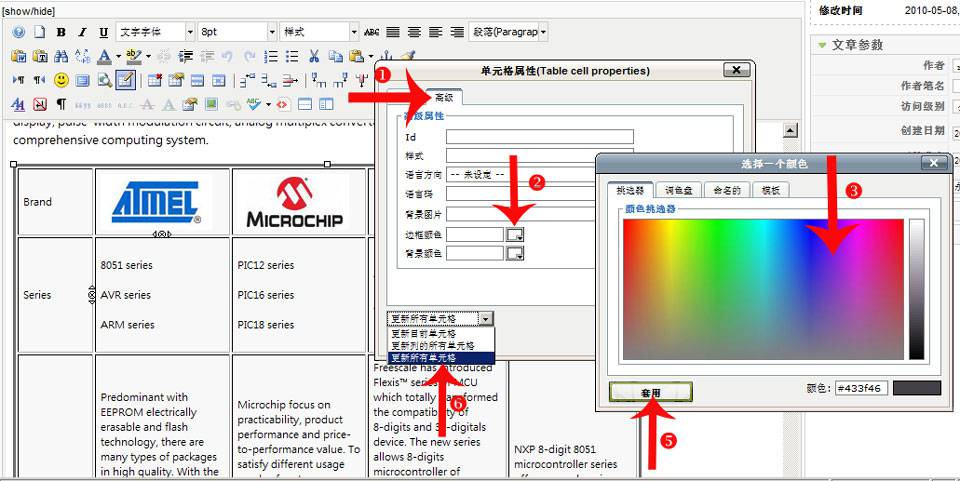Click the paste clipboard icon
This screenshot has width=960, height=481.
pos(356,56)
